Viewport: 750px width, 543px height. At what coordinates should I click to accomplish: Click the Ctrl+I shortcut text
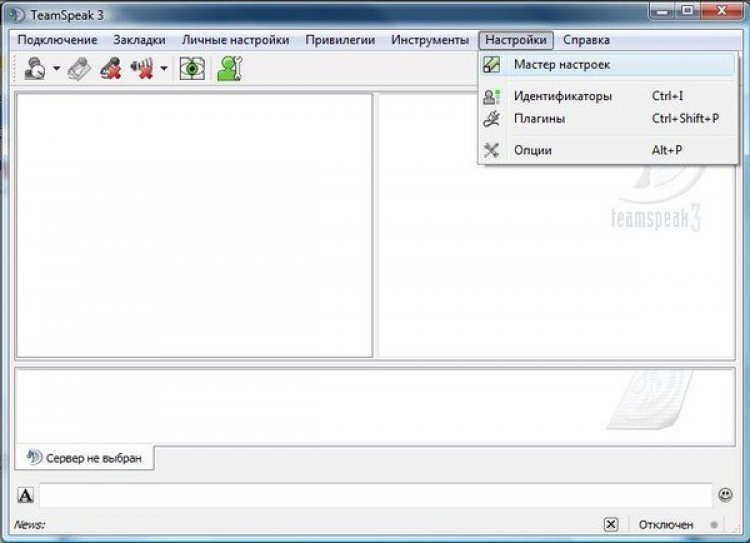tap(667, 96)
